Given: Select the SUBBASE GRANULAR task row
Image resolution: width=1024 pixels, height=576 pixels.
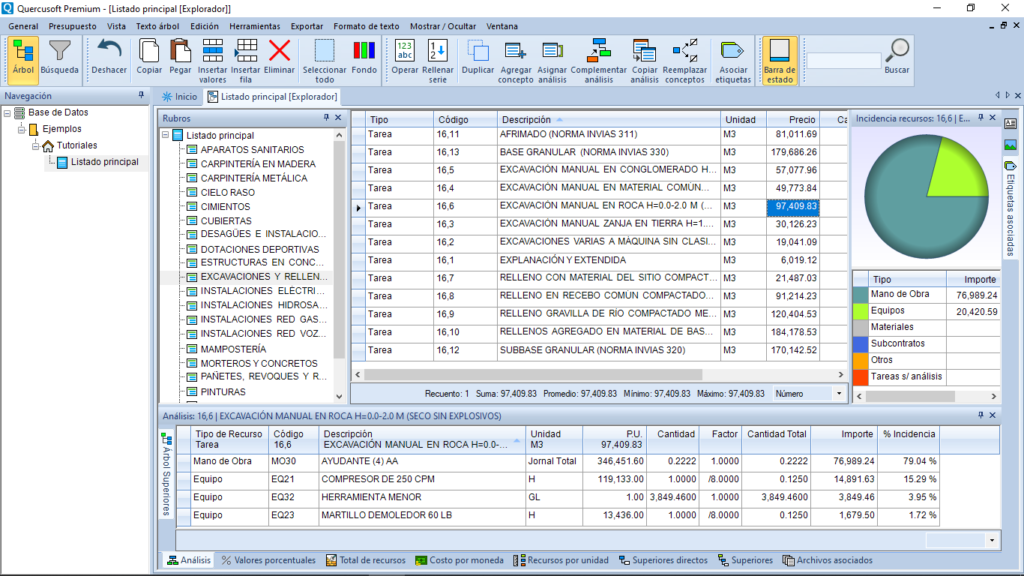Looking at the screenshot, I should click(599, 351).
